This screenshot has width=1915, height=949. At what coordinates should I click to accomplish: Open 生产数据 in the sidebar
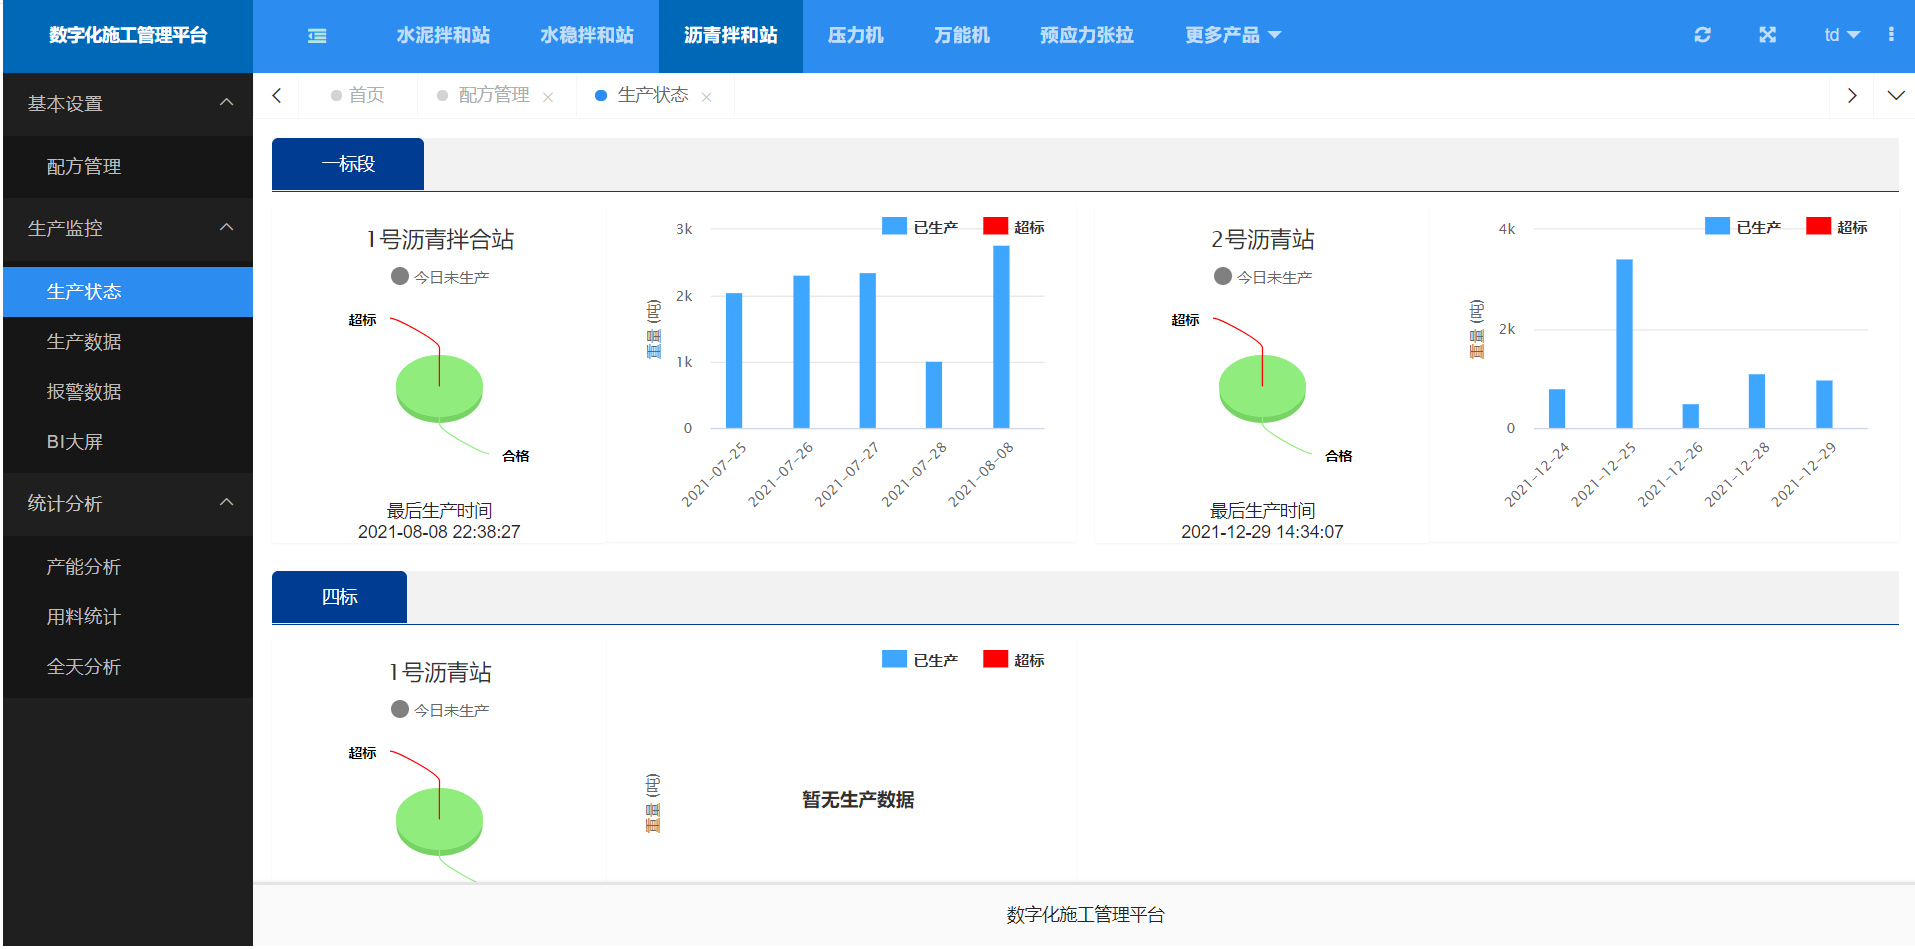[128, 342]
